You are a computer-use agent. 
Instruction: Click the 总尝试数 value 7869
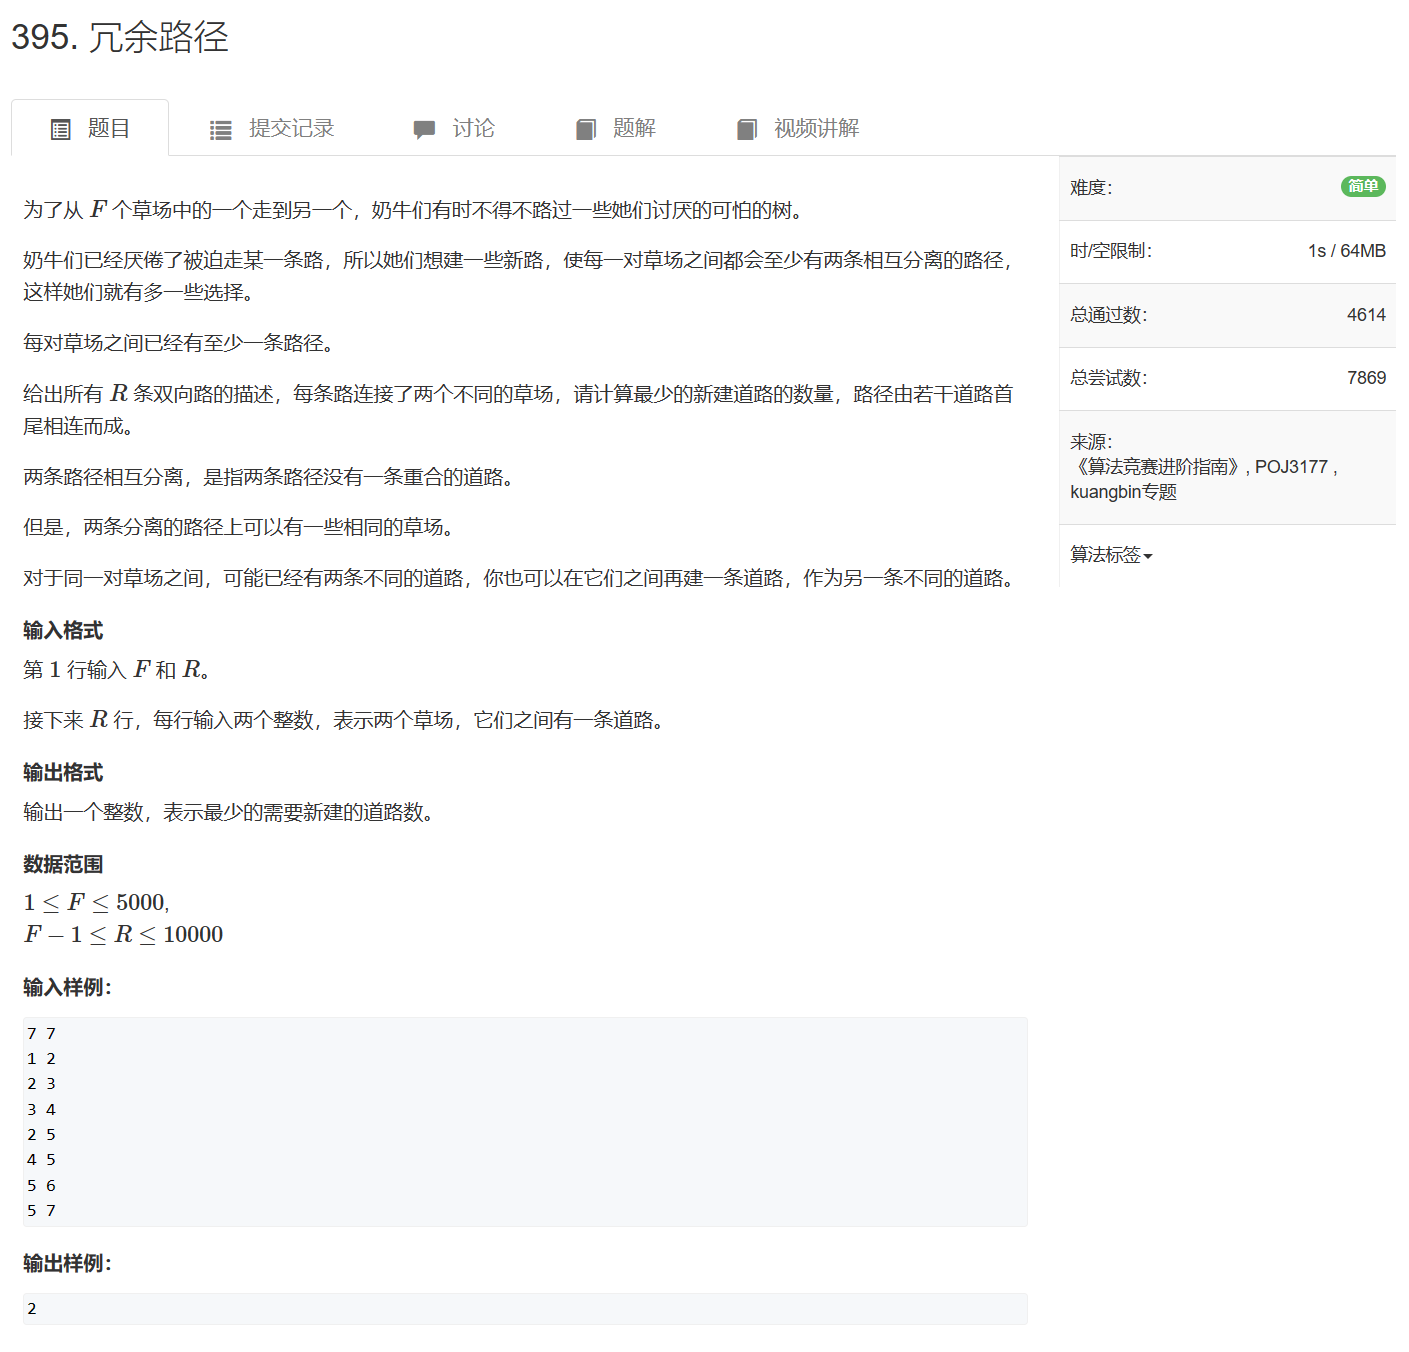click(1366, 378)
